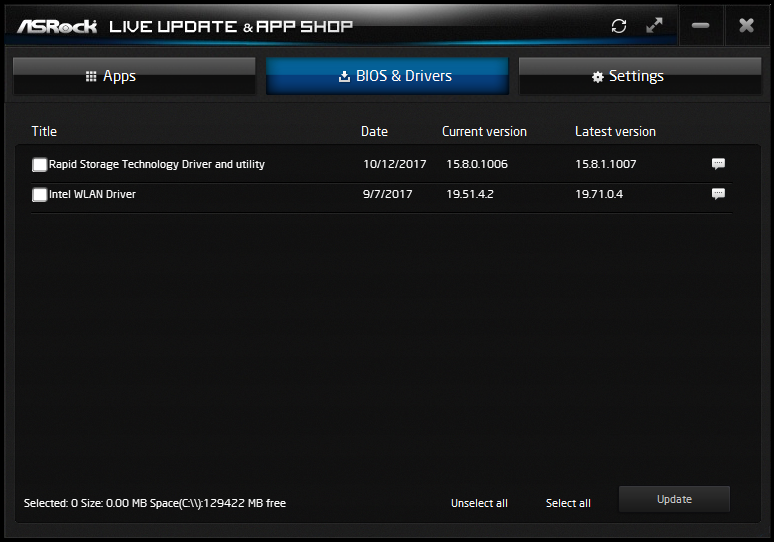Open comment icon for Rapid Storage Technology Driver

[718, 163]
